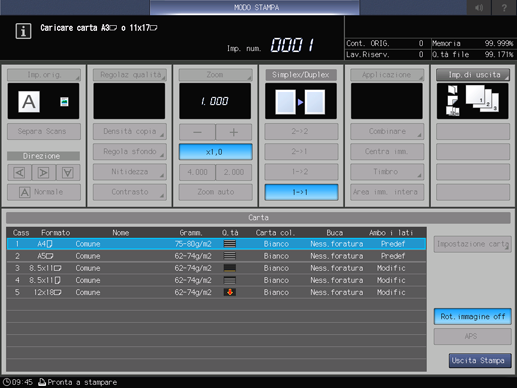Select tray 1 A4 Comune row
The image size is (517, 388).
216,244
